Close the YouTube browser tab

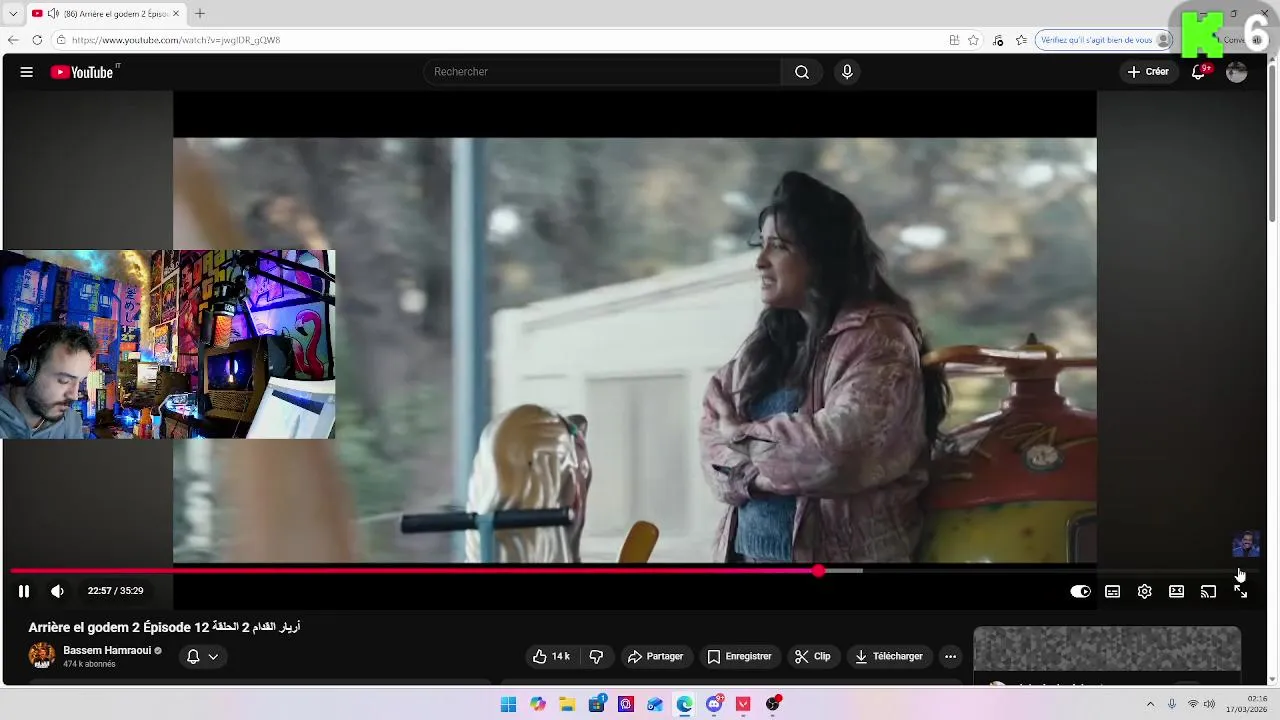(x=176, y=14)
